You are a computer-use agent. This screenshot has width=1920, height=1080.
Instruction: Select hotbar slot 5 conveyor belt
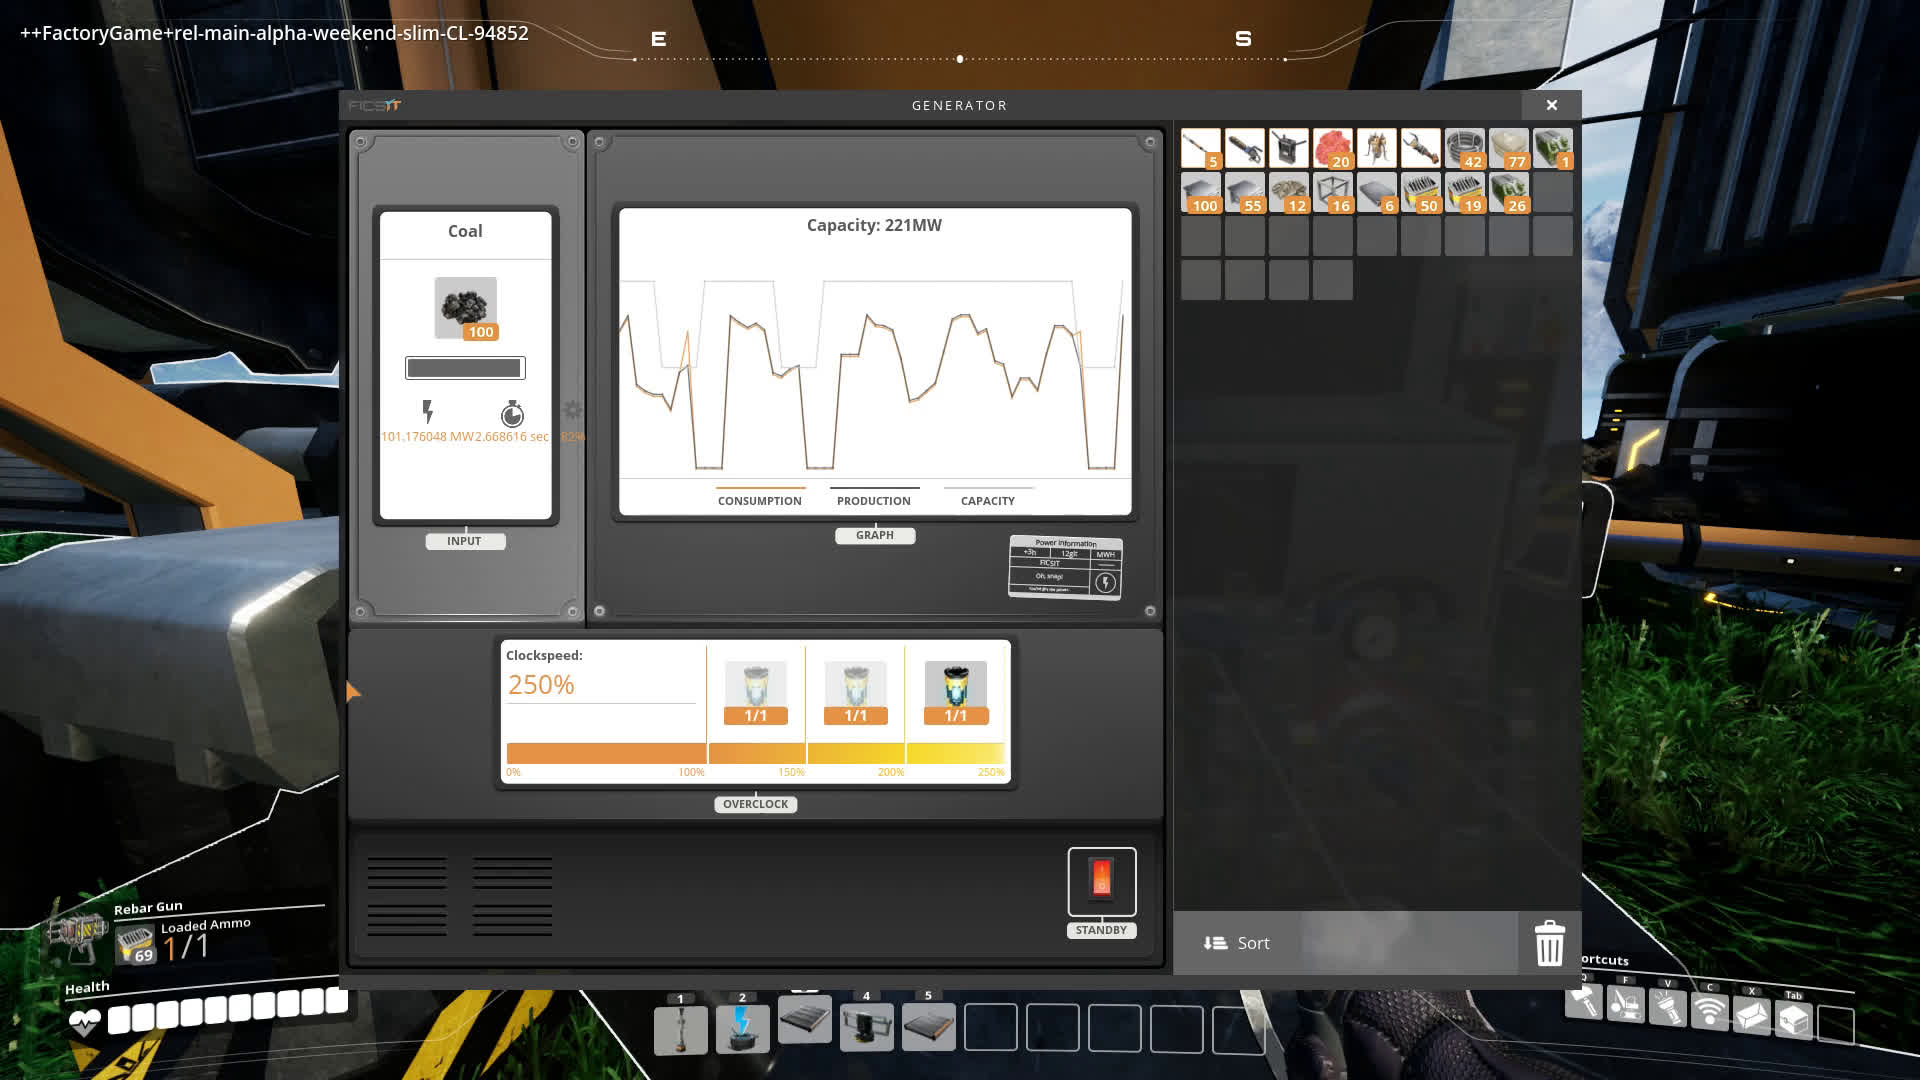[x=928, y=1027]
